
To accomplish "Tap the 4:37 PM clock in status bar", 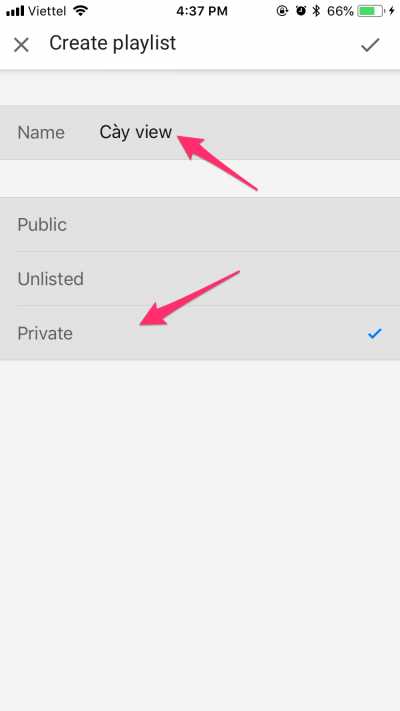I will pyautogui.click(x=202, y=11).
